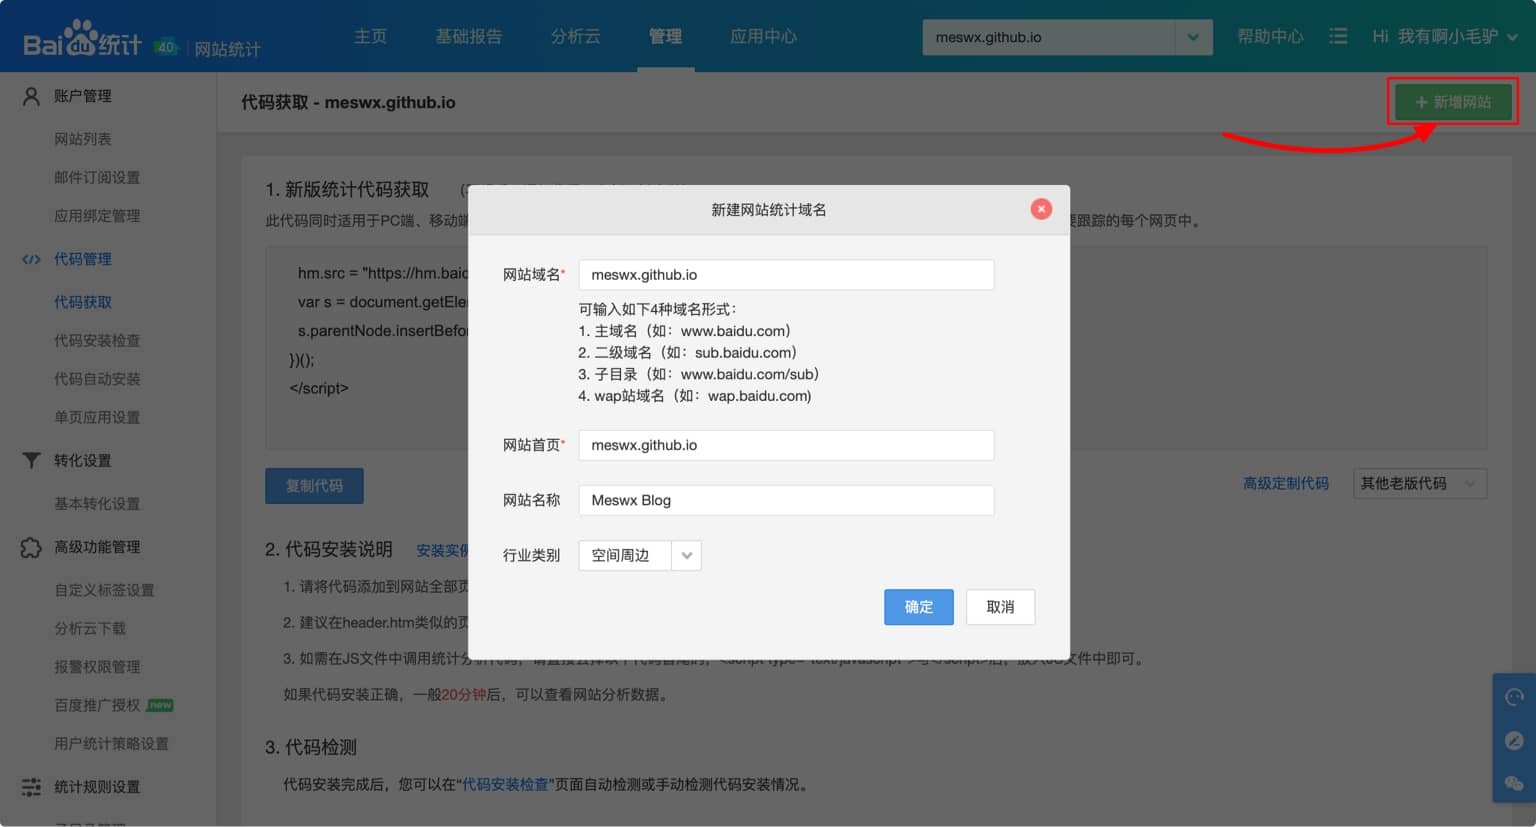Open 网站列表 in the sidebar
The width and height of the screenshot is (1536, 827).
83,139
